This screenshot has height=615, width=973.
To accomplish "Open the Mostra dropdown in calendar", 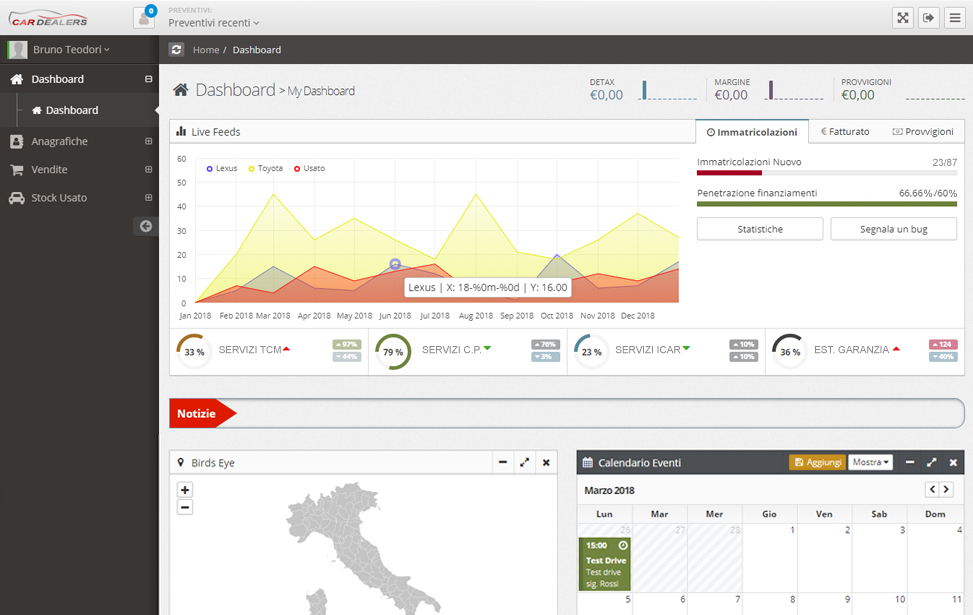I will [x=871, y=462].
